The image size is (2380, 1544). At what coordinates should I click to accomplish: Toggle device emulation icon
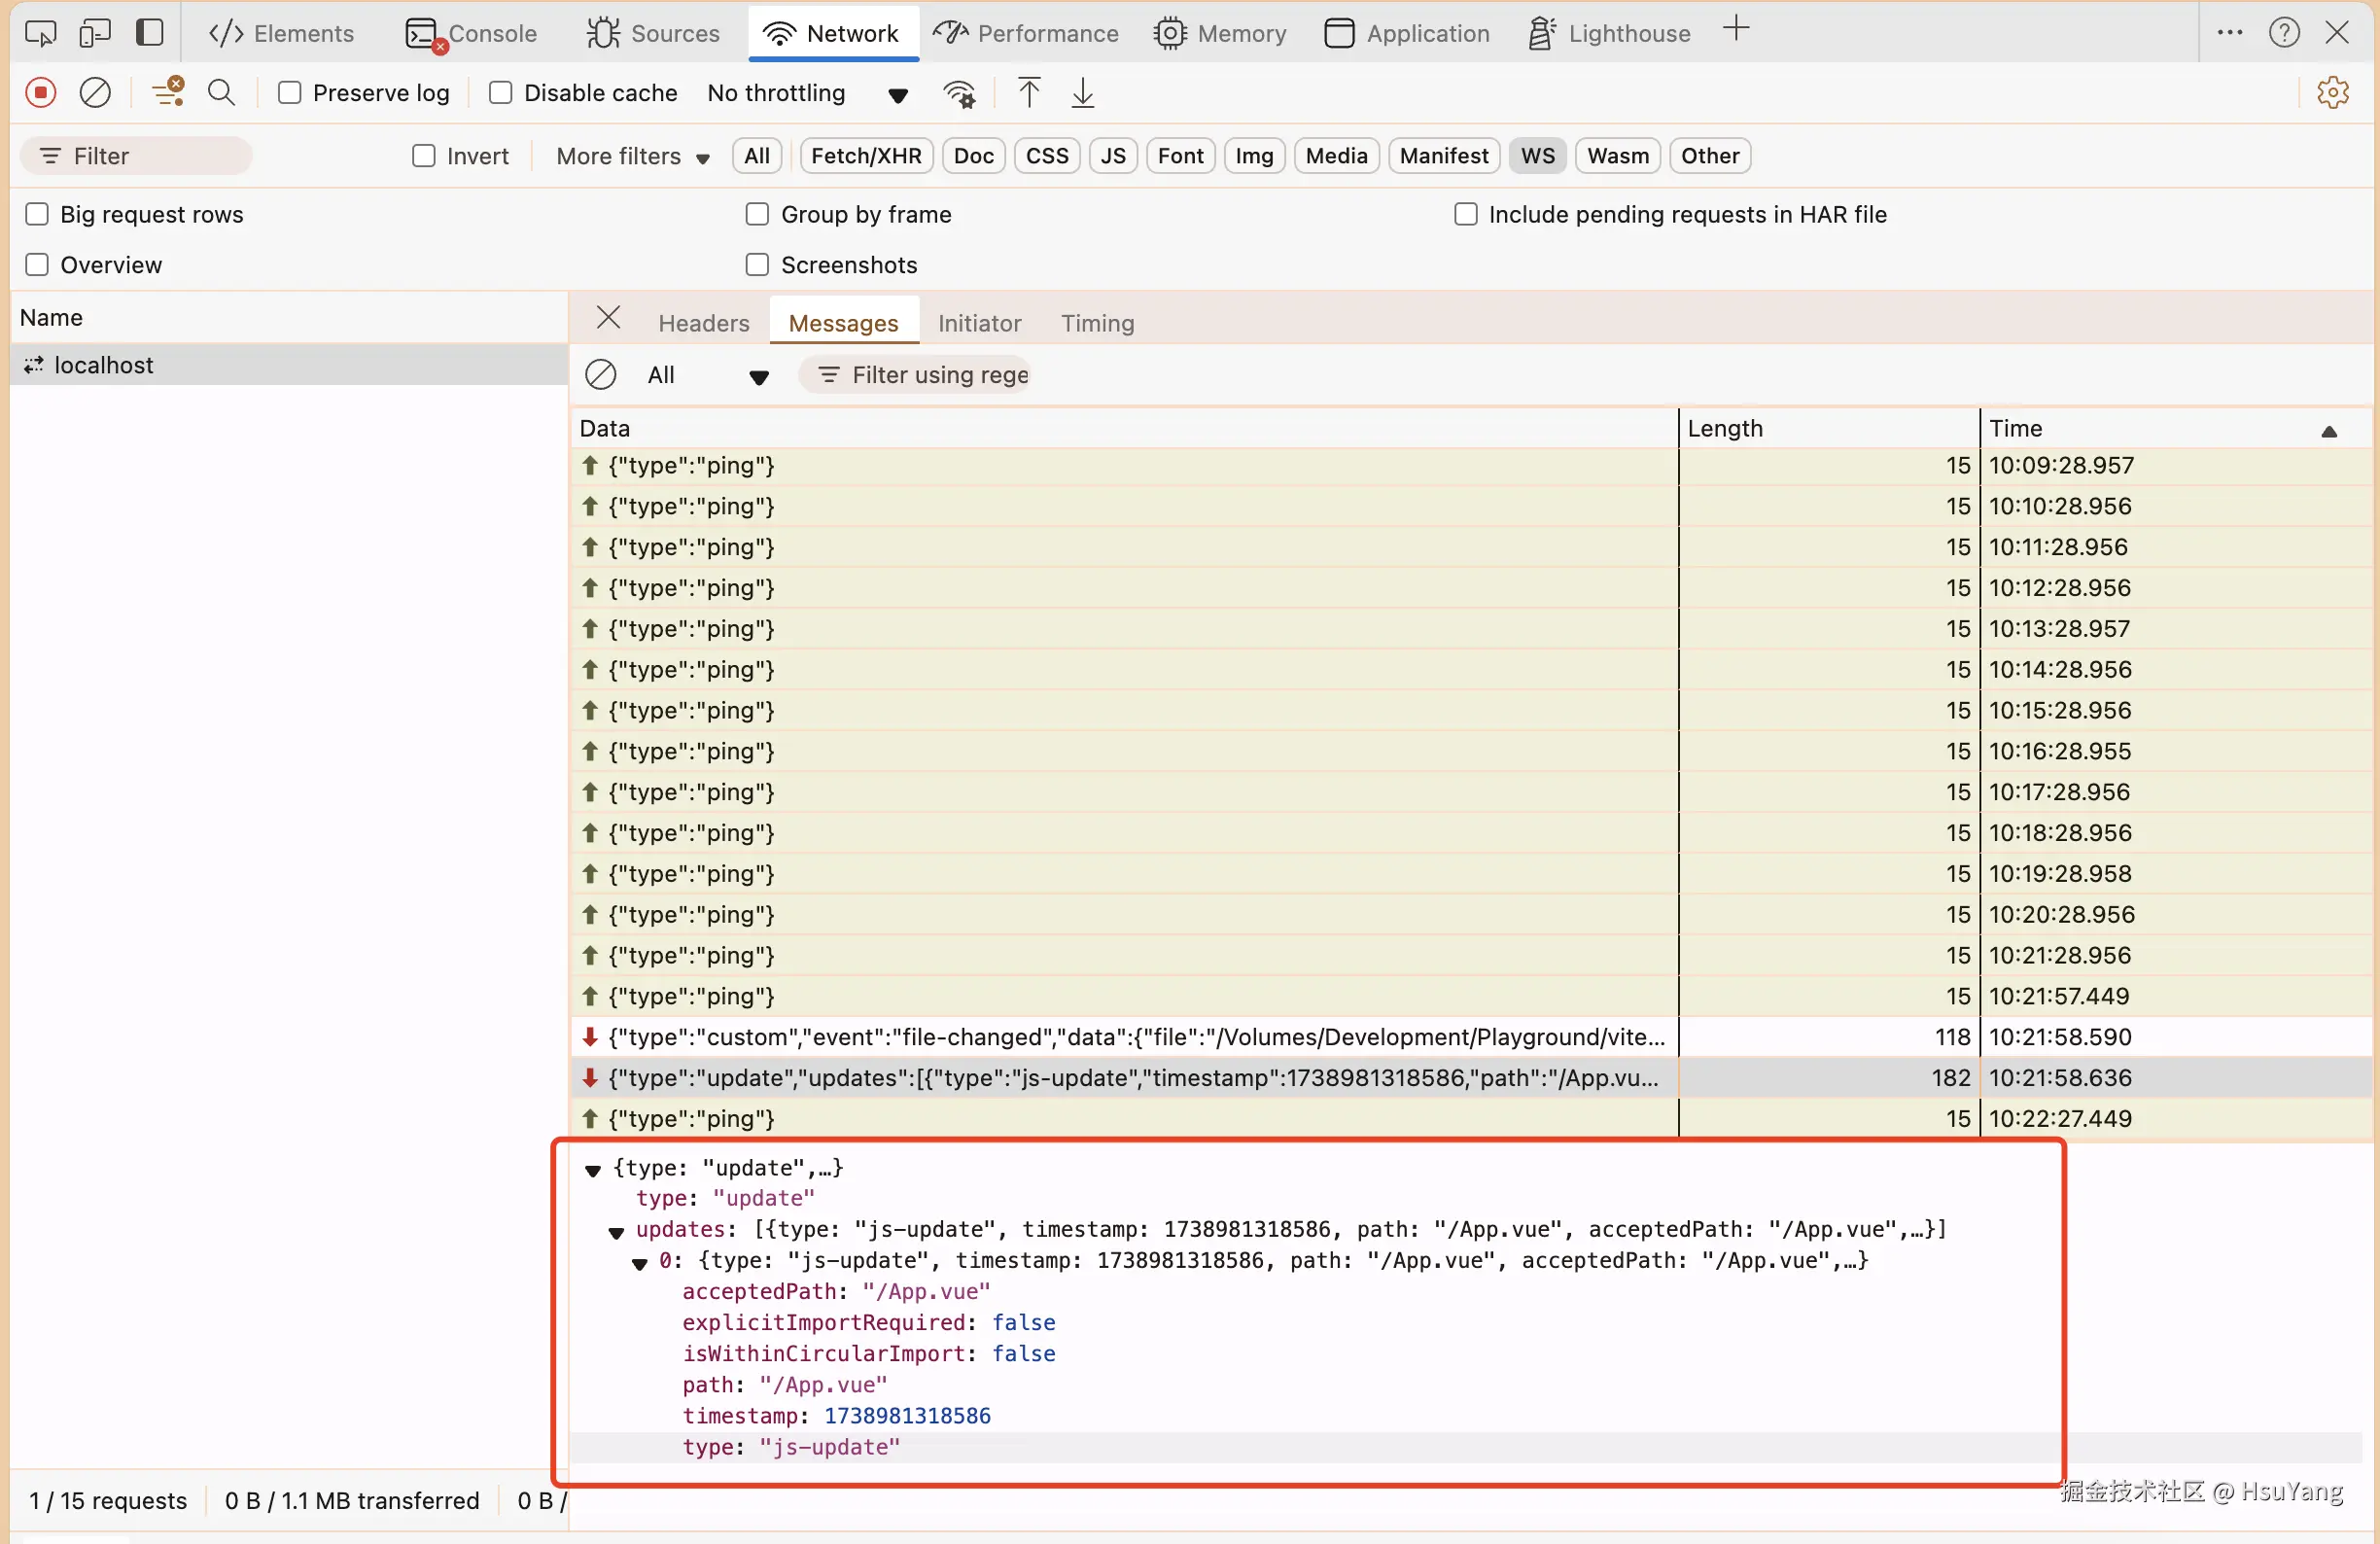tap(95, 33)
